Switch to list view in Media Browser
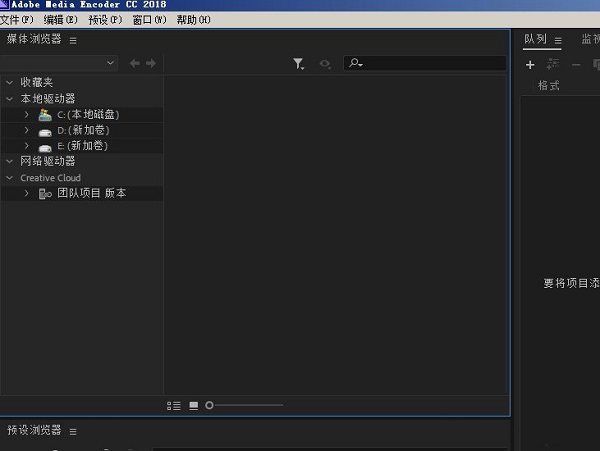600x451 pixels. [x=174, y=405]
